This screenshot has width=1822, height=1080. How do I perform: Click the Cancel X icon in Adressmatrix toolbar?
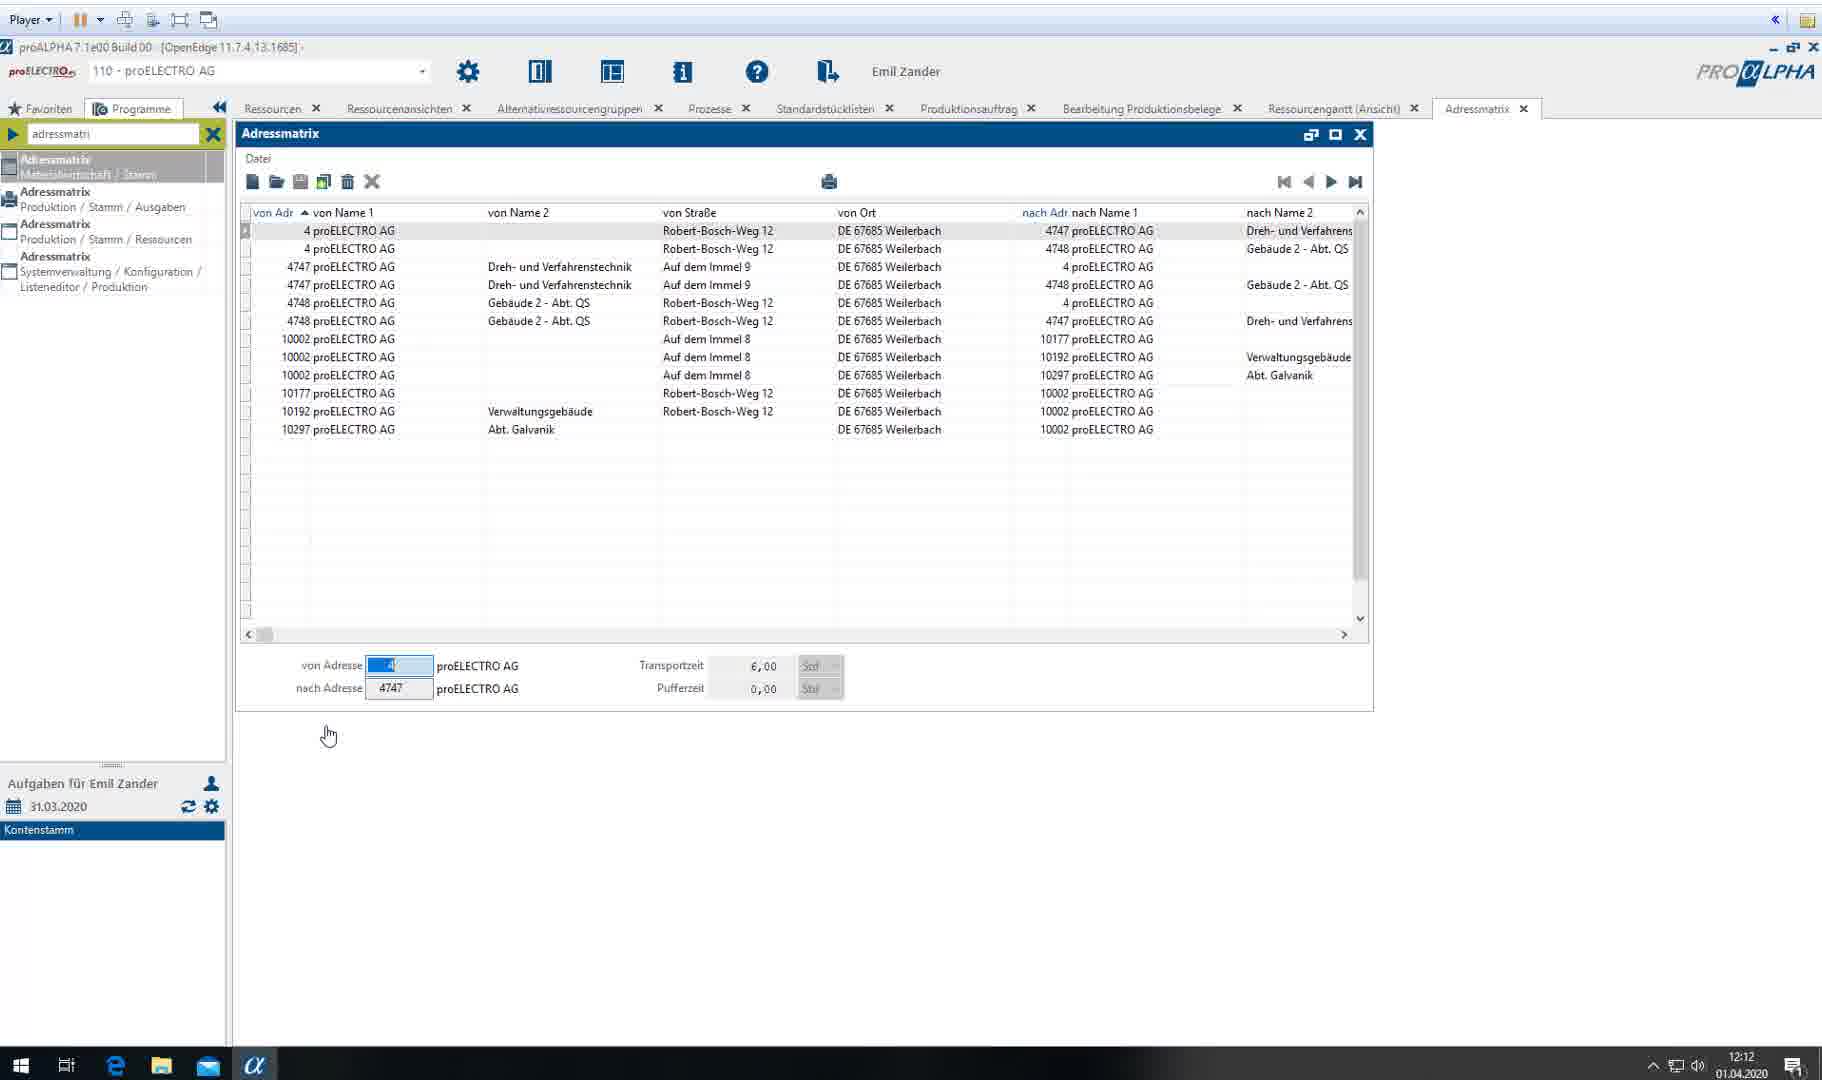click(x=372, y=182)
